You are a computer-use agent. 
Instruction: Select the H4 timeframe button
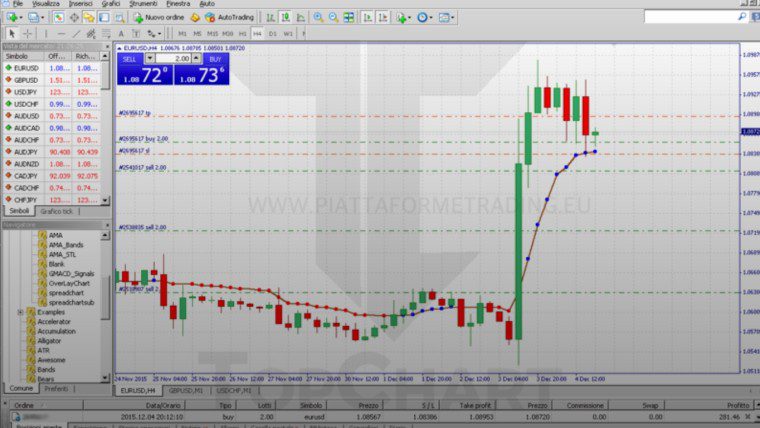tap(257, 33)
